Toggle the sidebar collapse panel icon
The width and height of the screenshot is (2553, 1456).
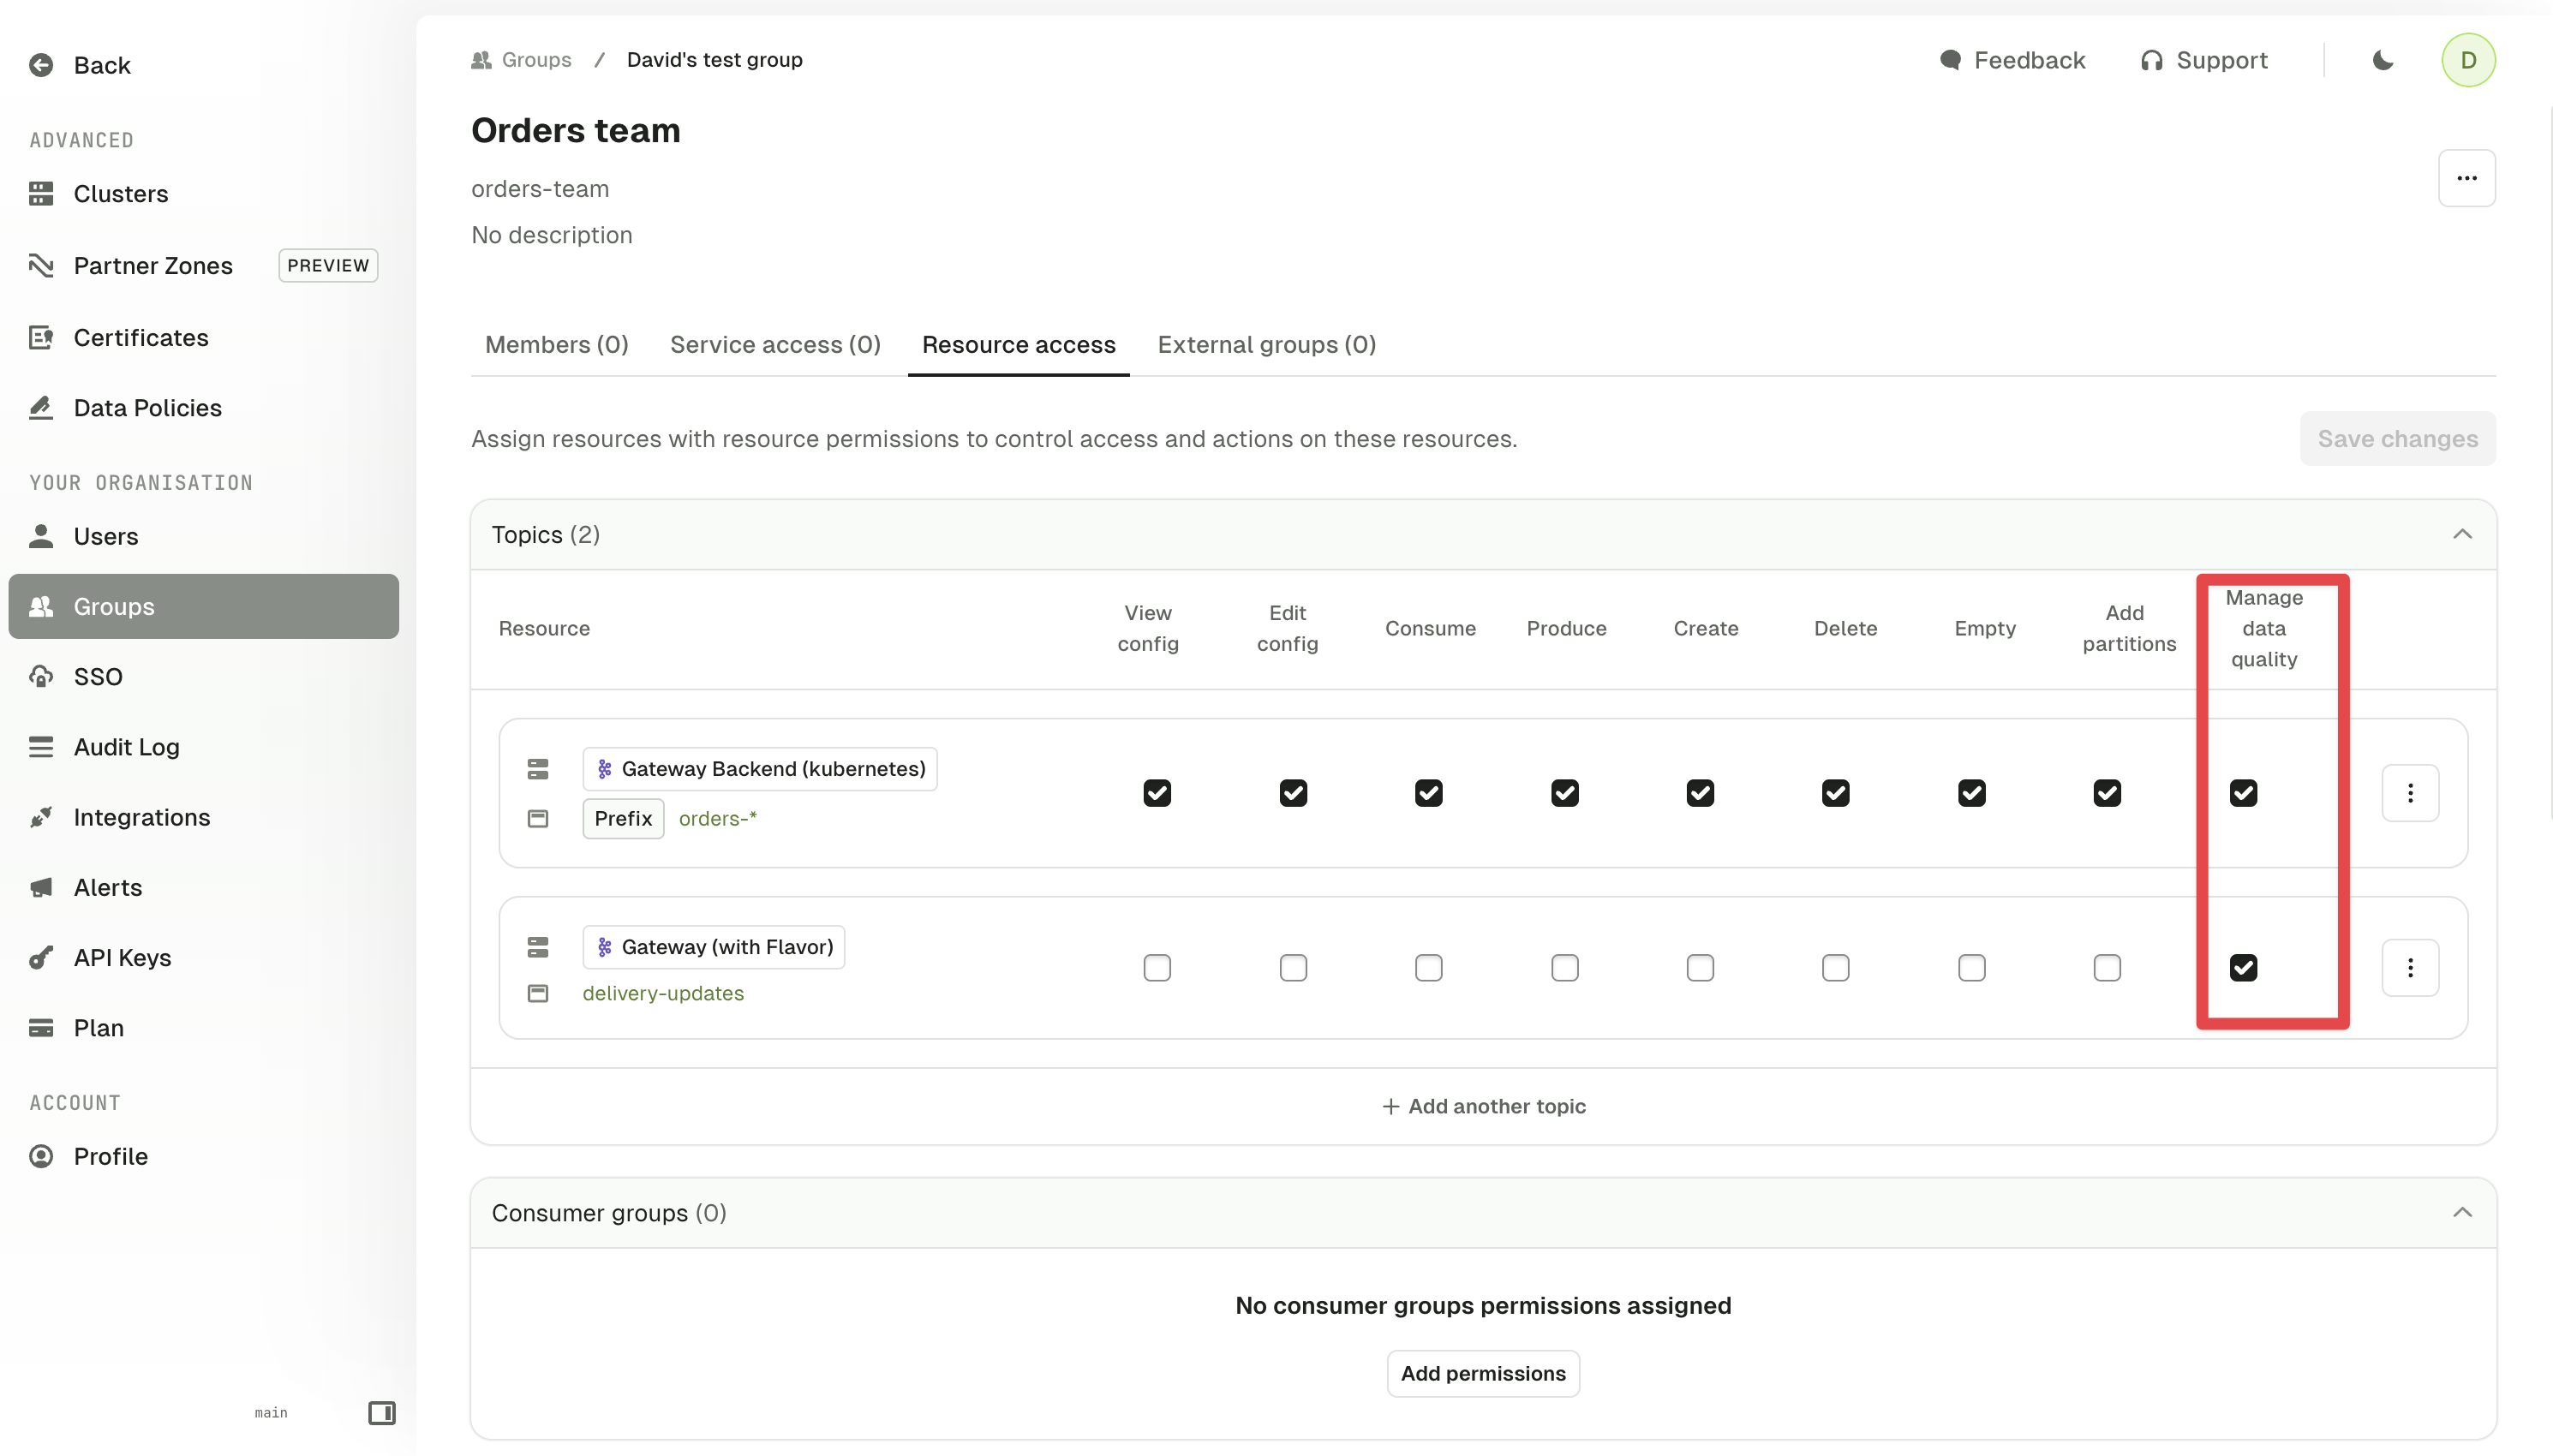pos(382,1412)
